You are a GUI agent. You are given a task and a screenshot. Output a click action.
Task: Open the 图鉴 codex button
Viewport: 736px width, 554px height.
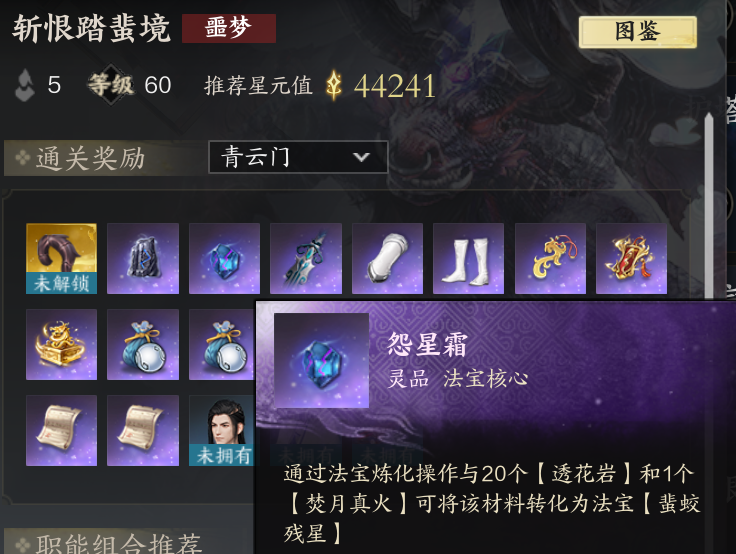pyautogui.click(x=637, y=32)
